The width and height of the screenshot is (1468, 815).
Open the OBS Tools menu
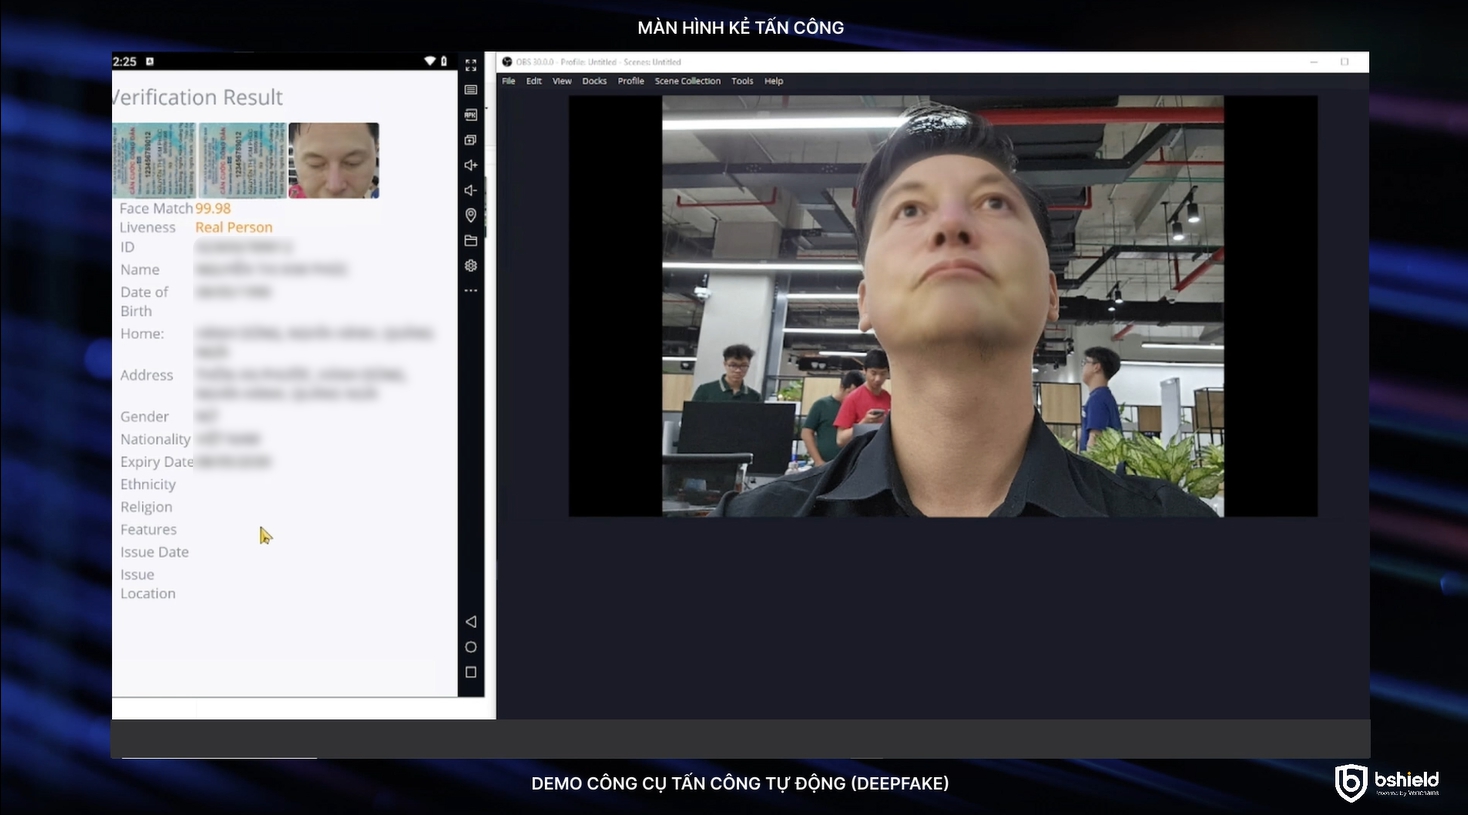742,81
